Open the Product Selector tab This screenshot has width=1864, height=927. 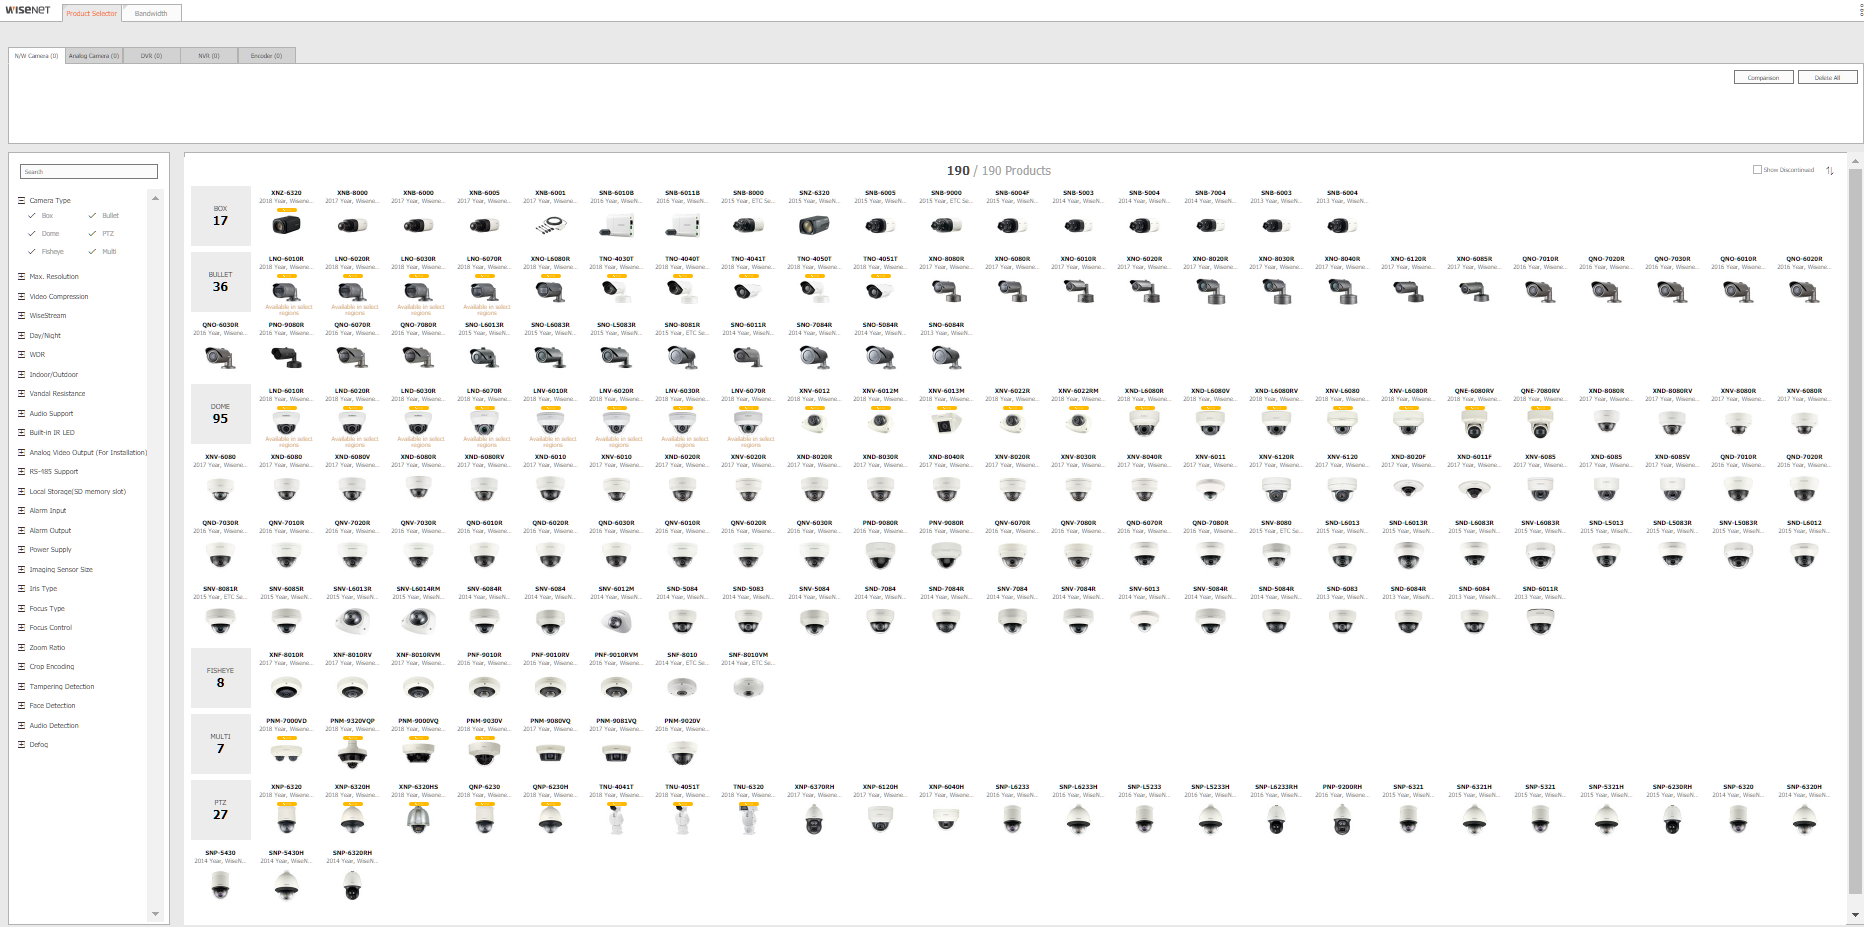pos(91,13)
